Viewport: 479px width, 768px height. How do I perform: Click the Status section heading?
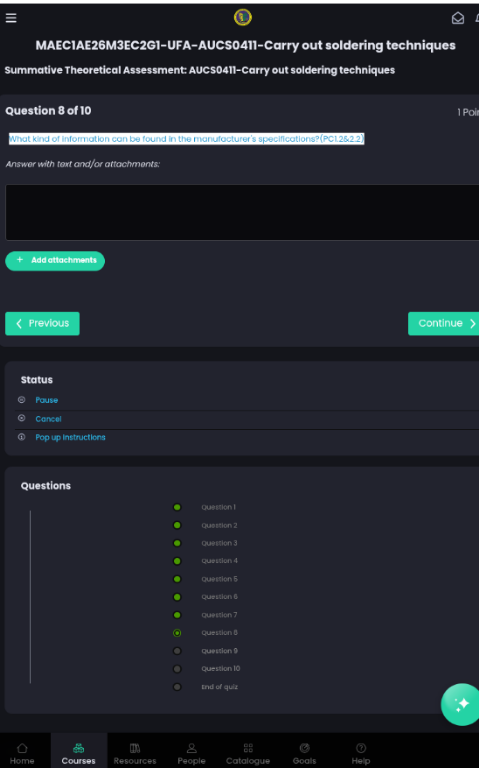pyautogui.click(x=37, y=380)
